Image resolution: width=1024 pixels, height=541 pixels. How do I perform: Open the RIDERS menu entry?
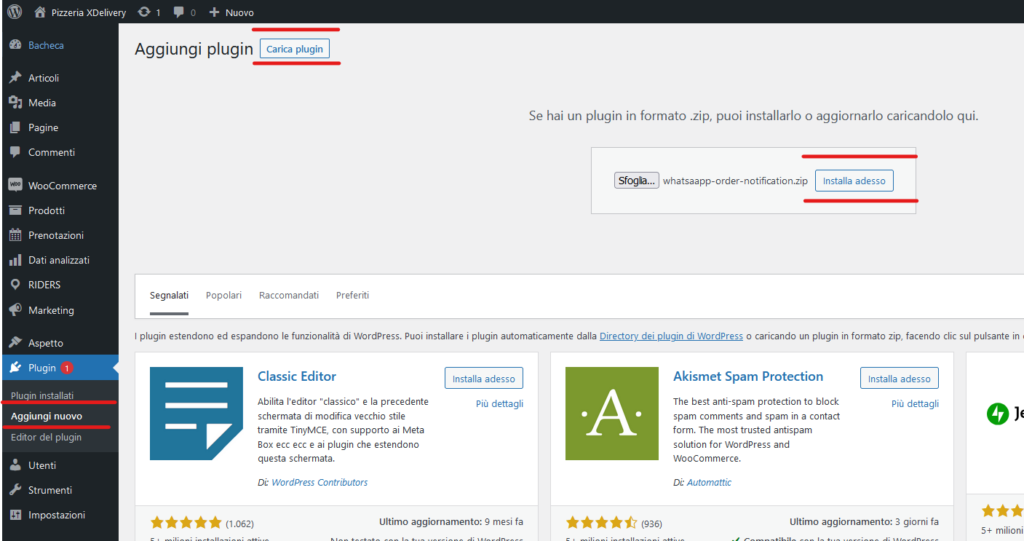coord(44,285)
